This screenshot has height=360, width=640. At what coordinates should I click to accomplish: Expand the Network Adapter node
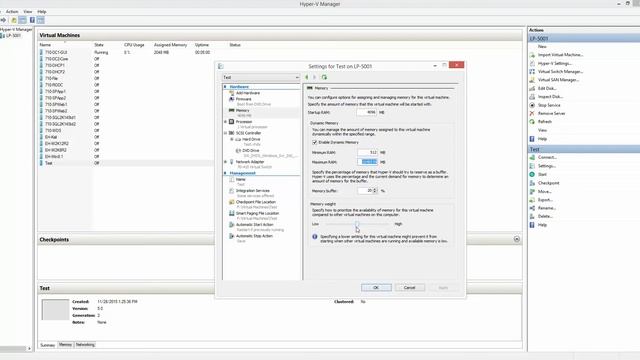tap(225, 162)
